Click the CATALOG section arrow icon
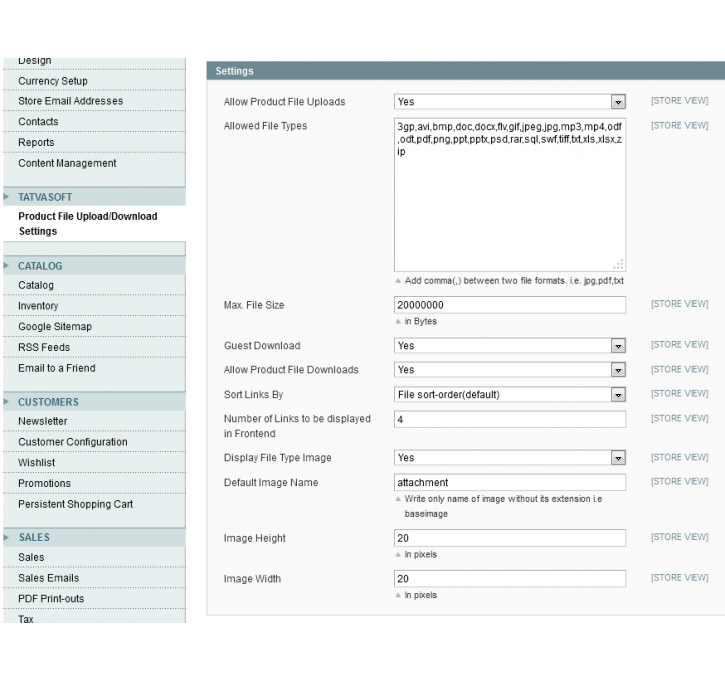The image size is (725, 680). click(x=6, y=266)
